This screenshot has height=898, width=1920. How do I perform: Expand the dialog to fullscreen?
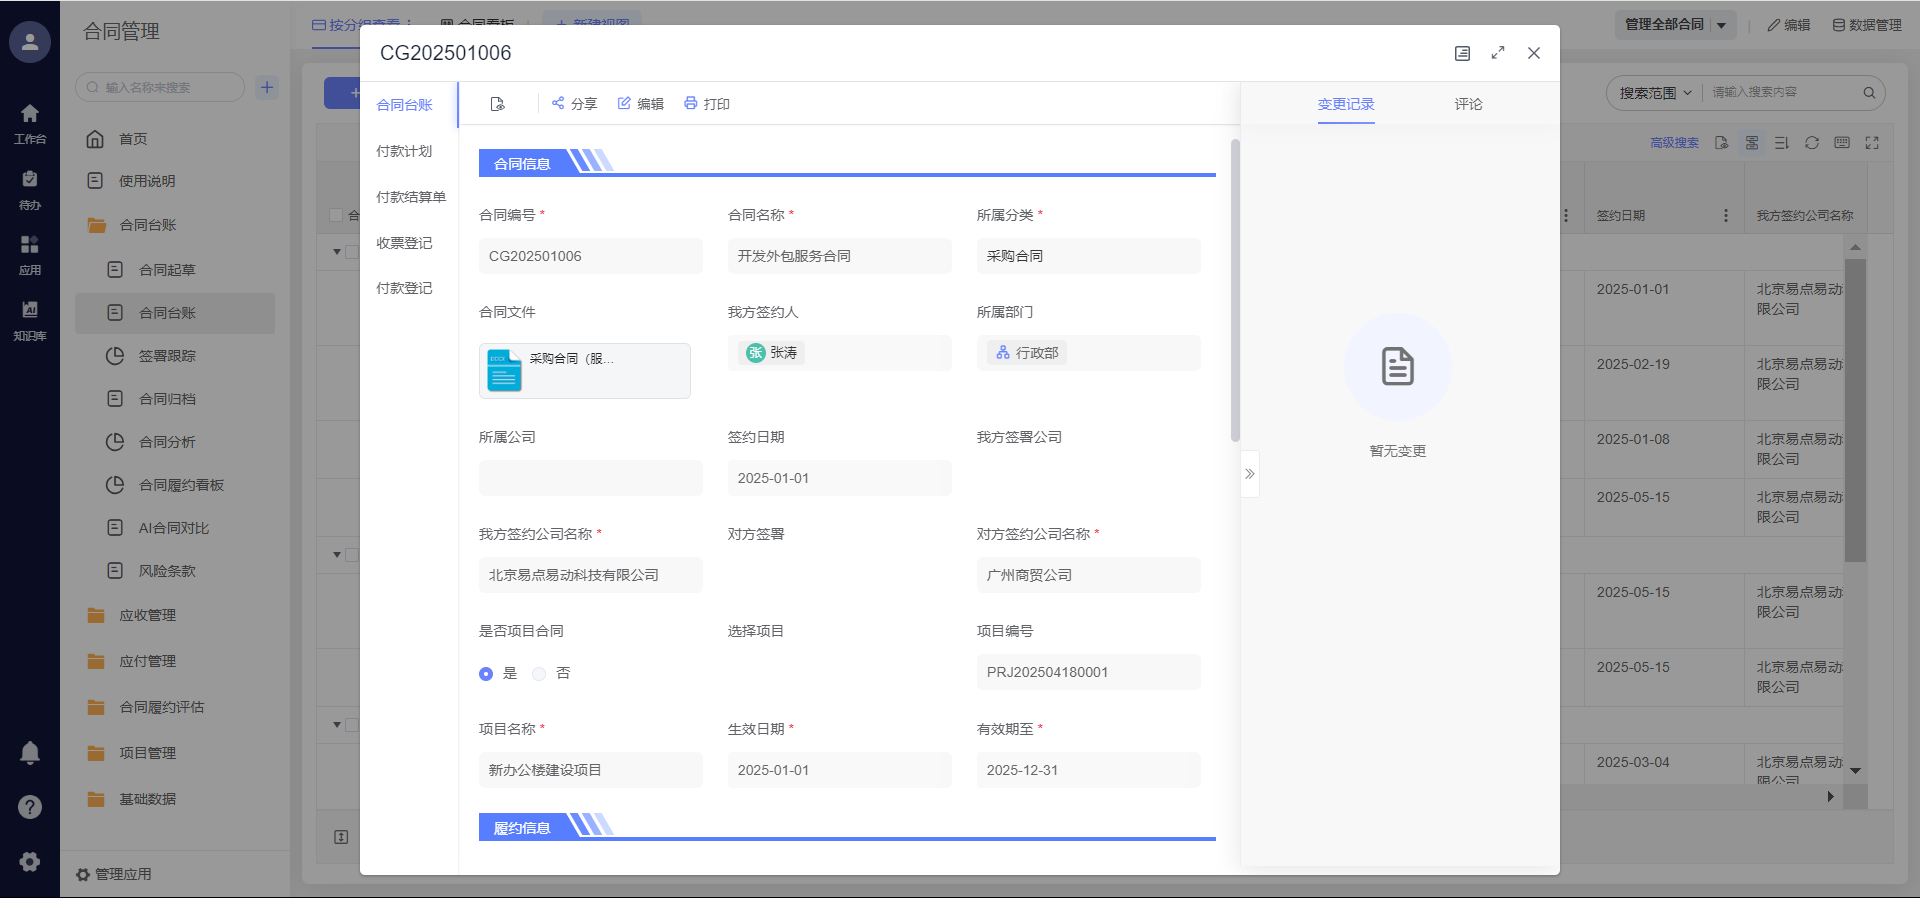click(1497, 53)
